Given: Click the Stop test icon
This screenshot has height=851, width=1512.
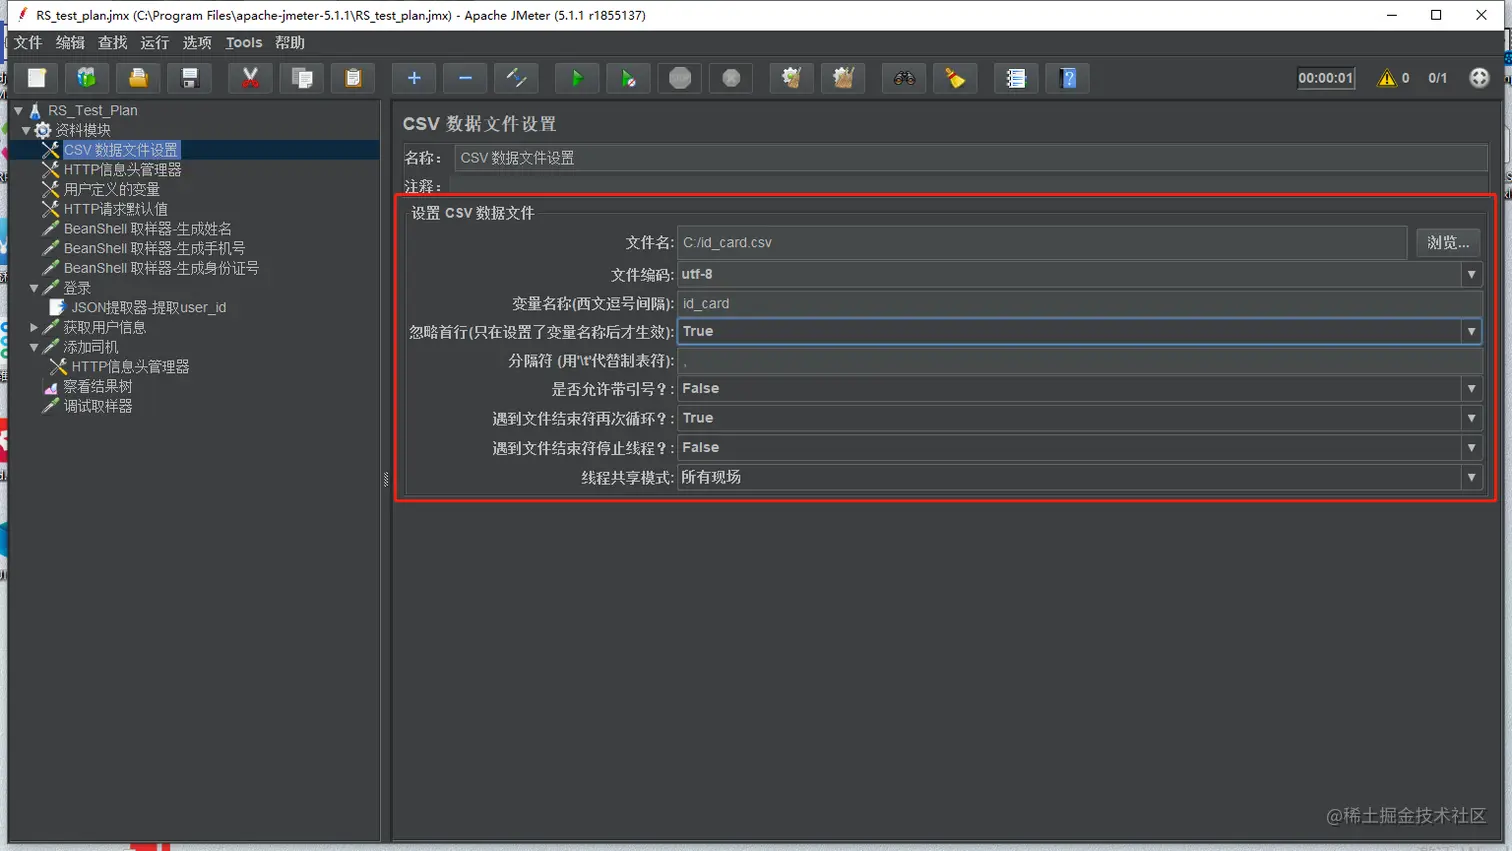Looking at the screenshot, I should (679, 78).
